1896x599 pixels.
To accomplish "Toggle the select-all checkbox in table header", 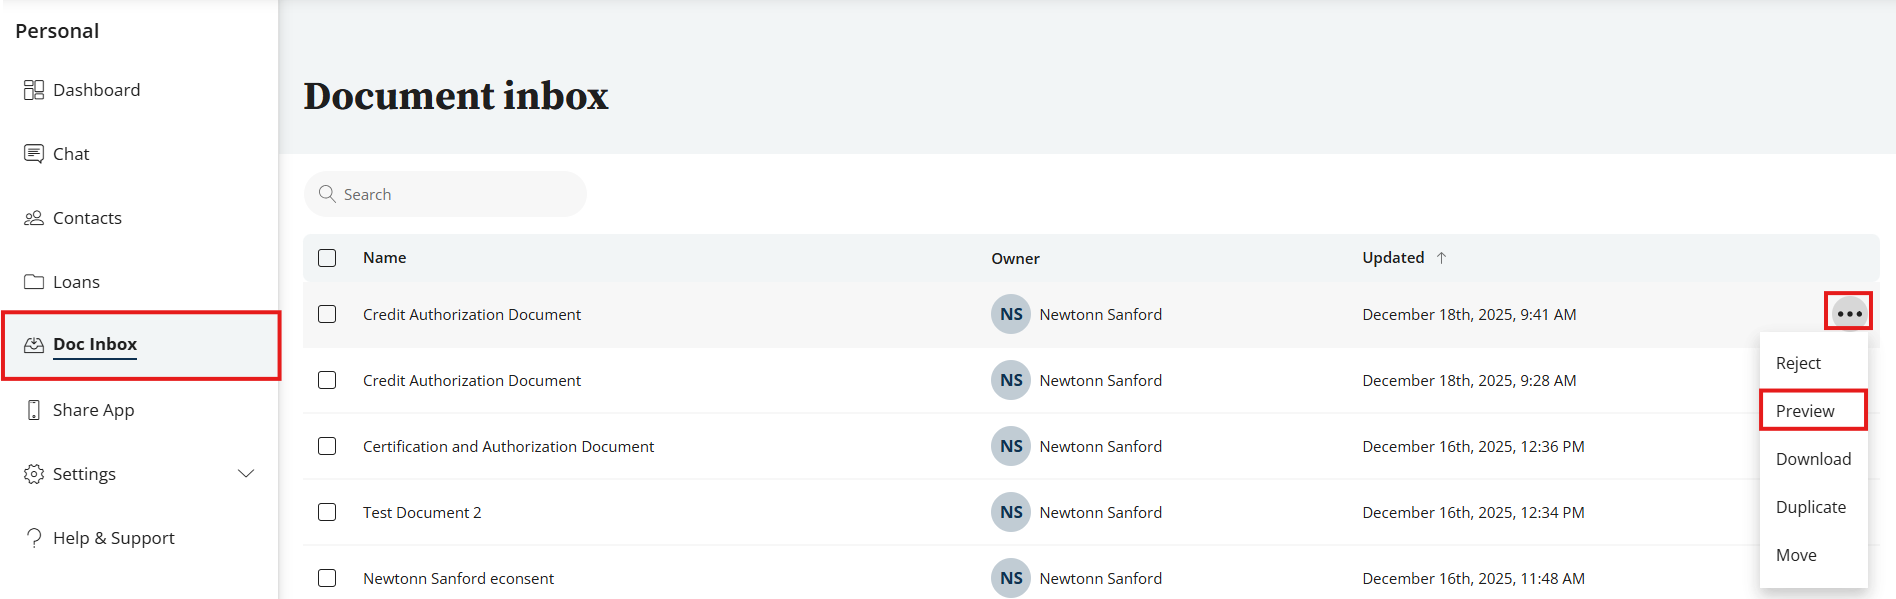I will 327,258.
